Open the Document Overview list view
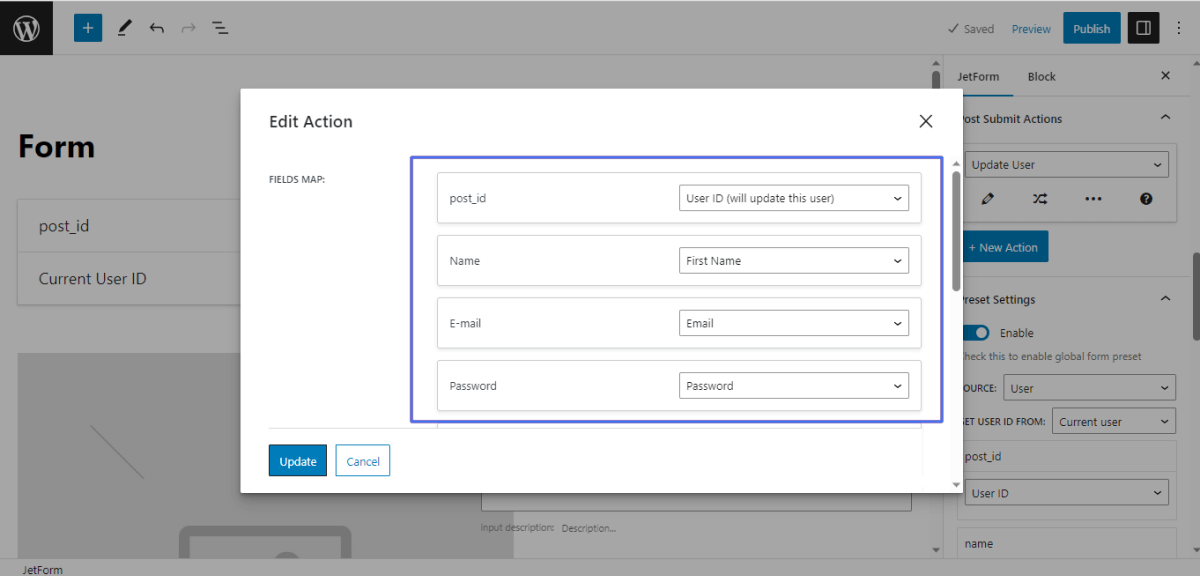Image resolution: width=1200 pixels, height=576 pixels. 220,28
